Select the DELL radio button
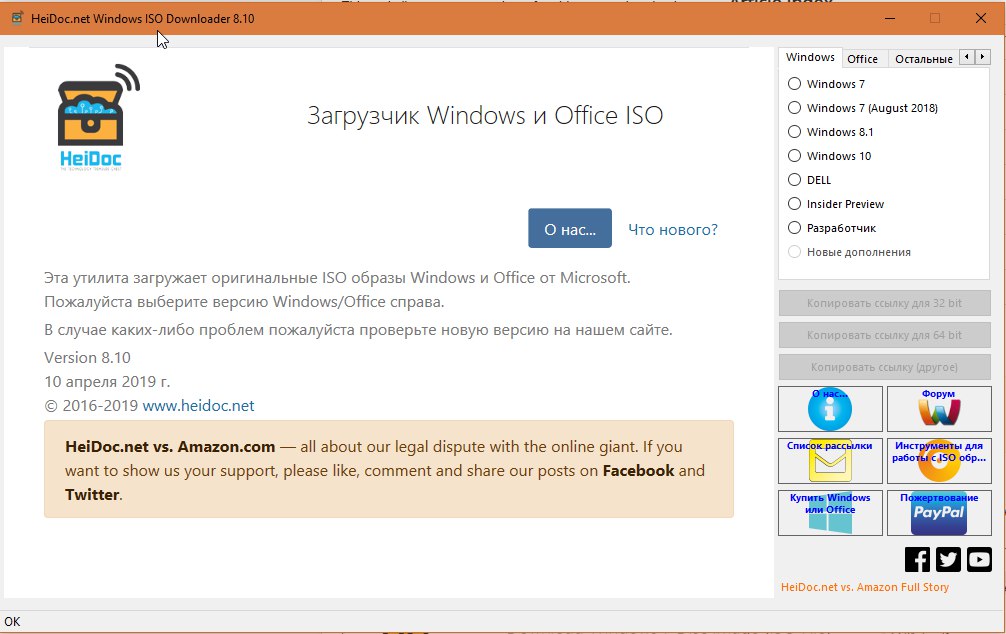The width and height of the screenshot is (1006, 634). (x=794, y=180)
